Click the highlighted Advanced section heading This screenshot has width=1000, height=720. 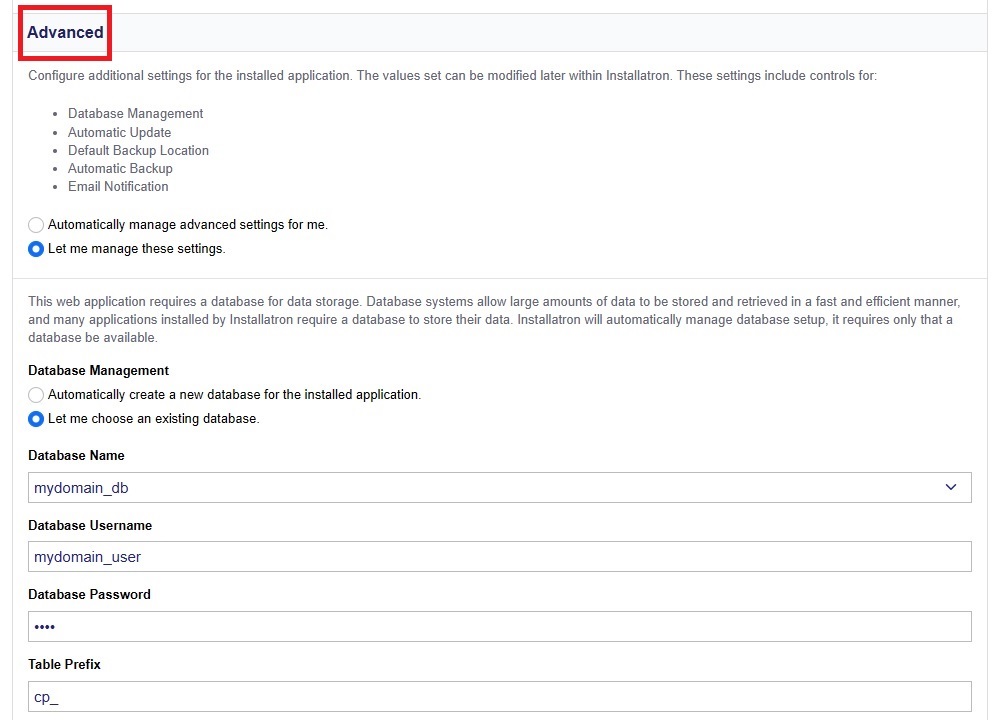(64, 32)
